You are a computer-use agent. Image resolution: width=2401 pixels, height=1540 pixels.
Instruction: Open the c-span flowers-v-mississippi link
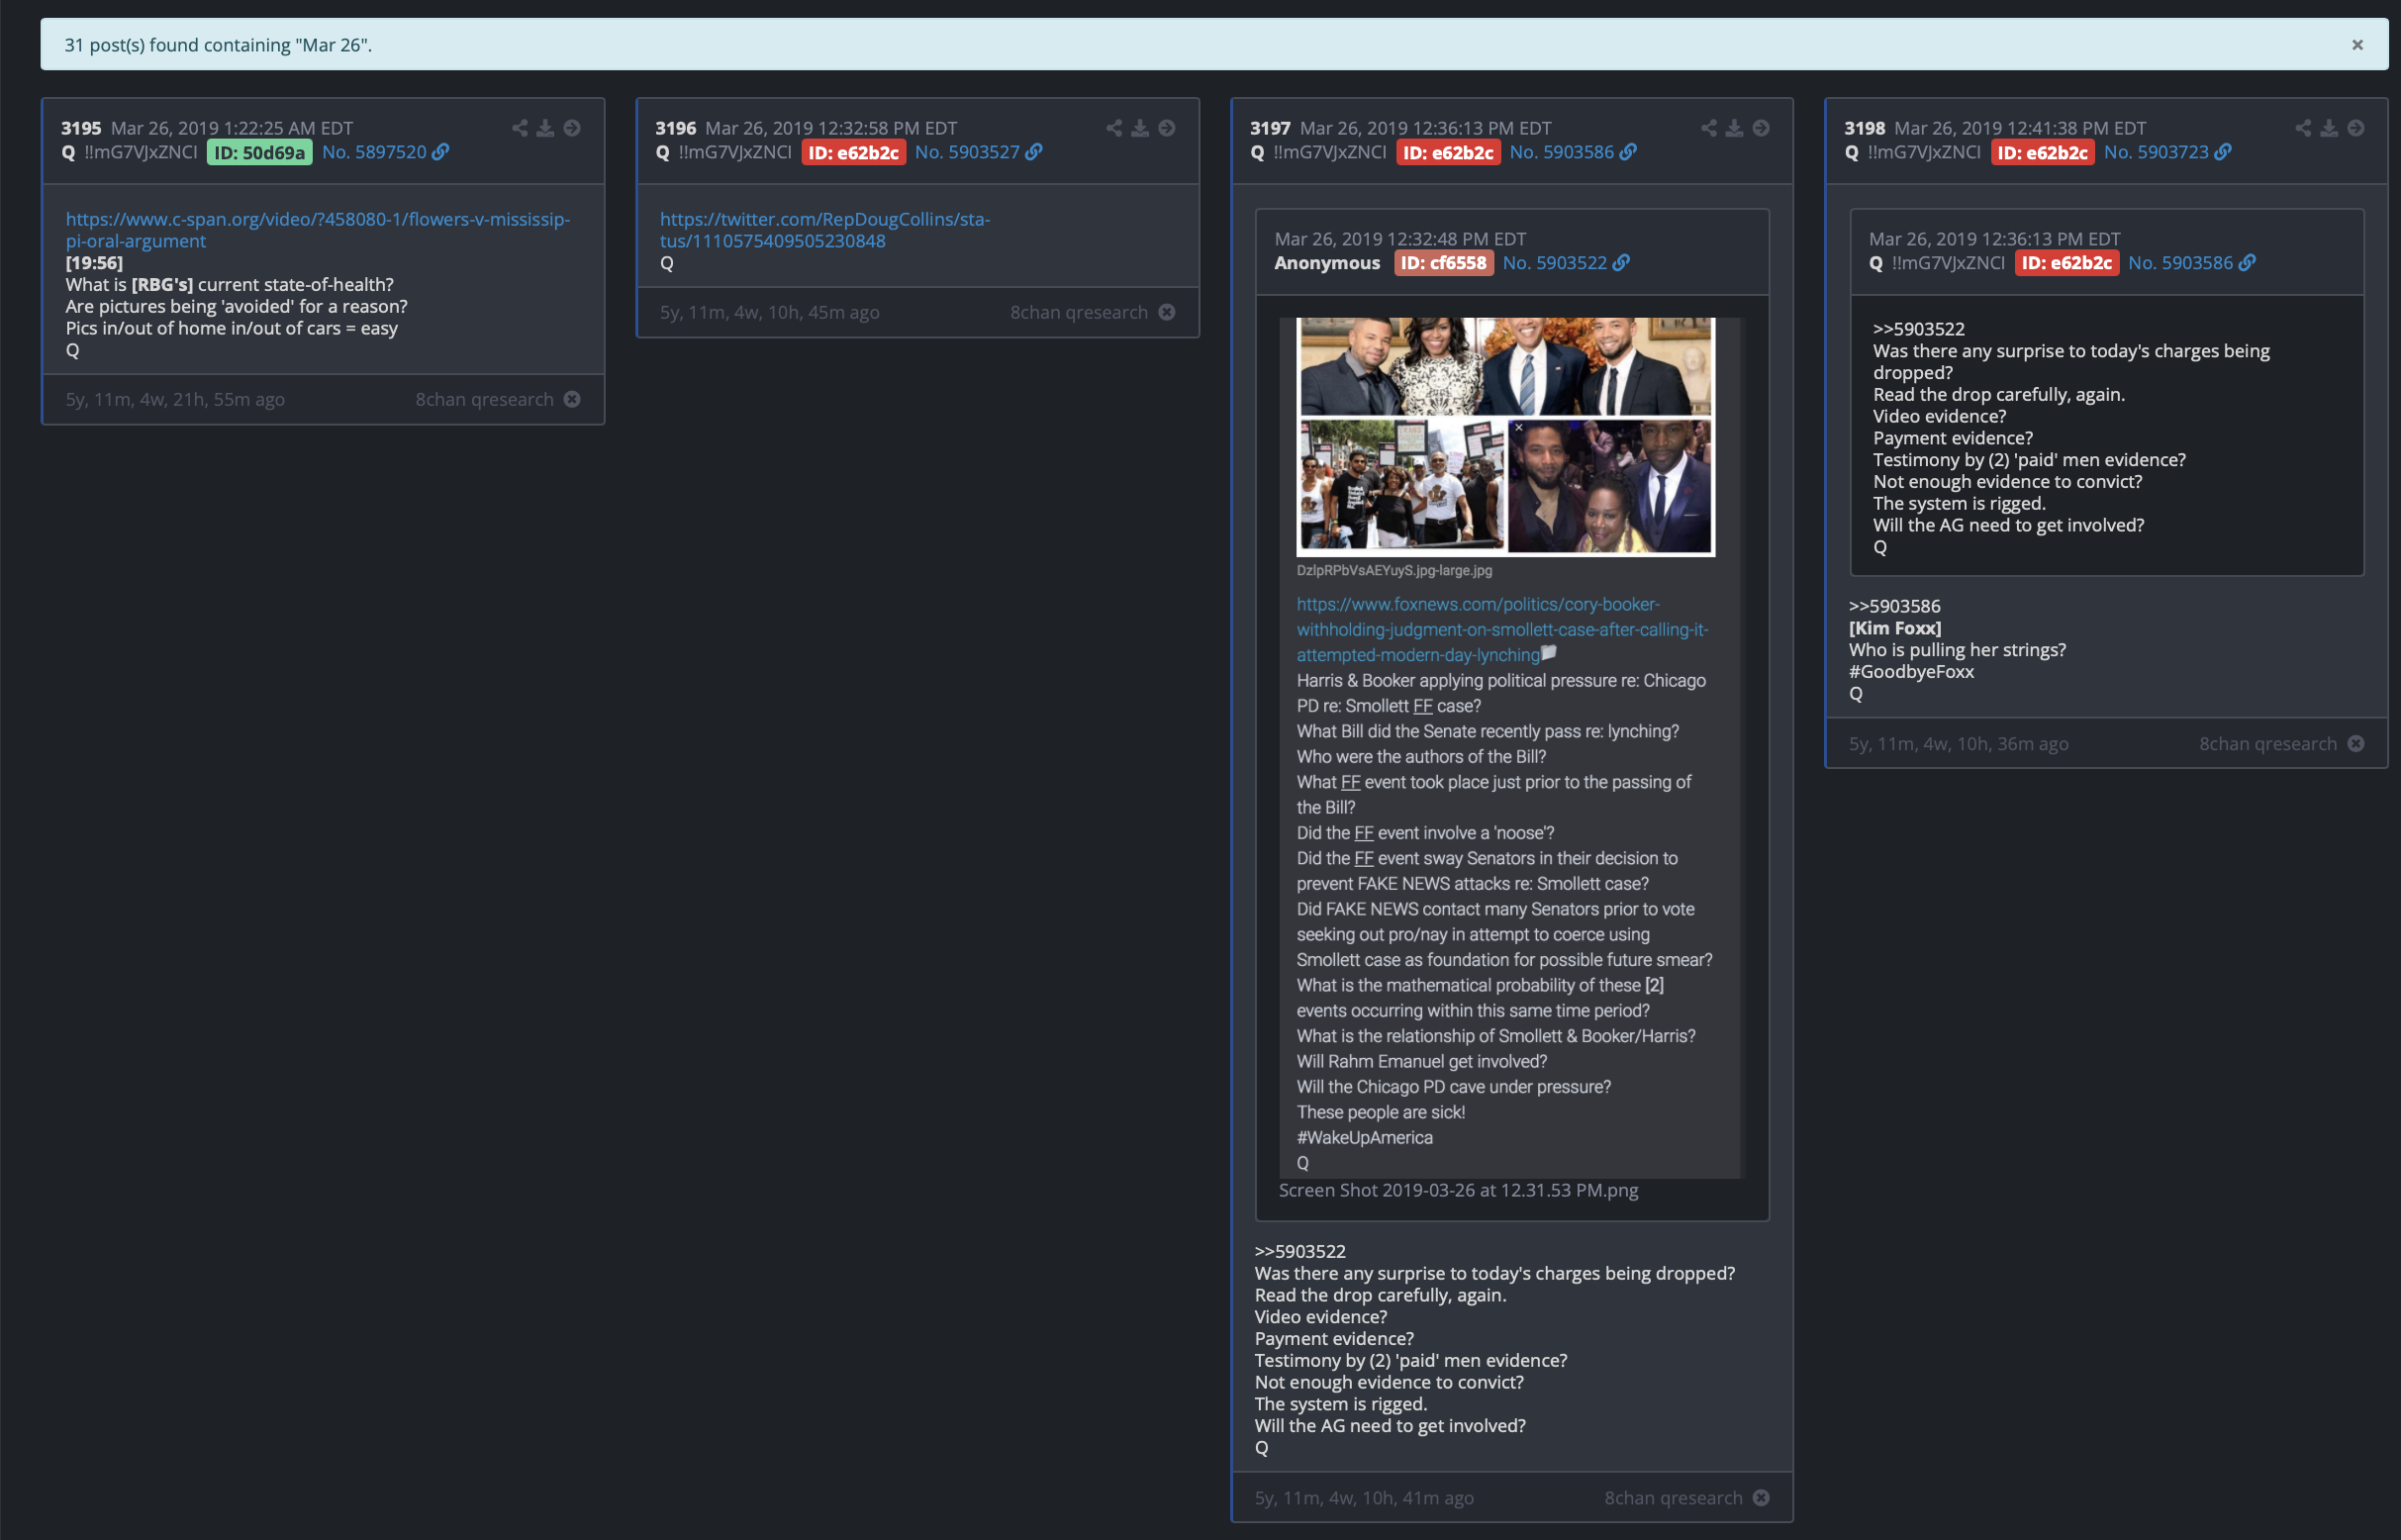(318, 230)
